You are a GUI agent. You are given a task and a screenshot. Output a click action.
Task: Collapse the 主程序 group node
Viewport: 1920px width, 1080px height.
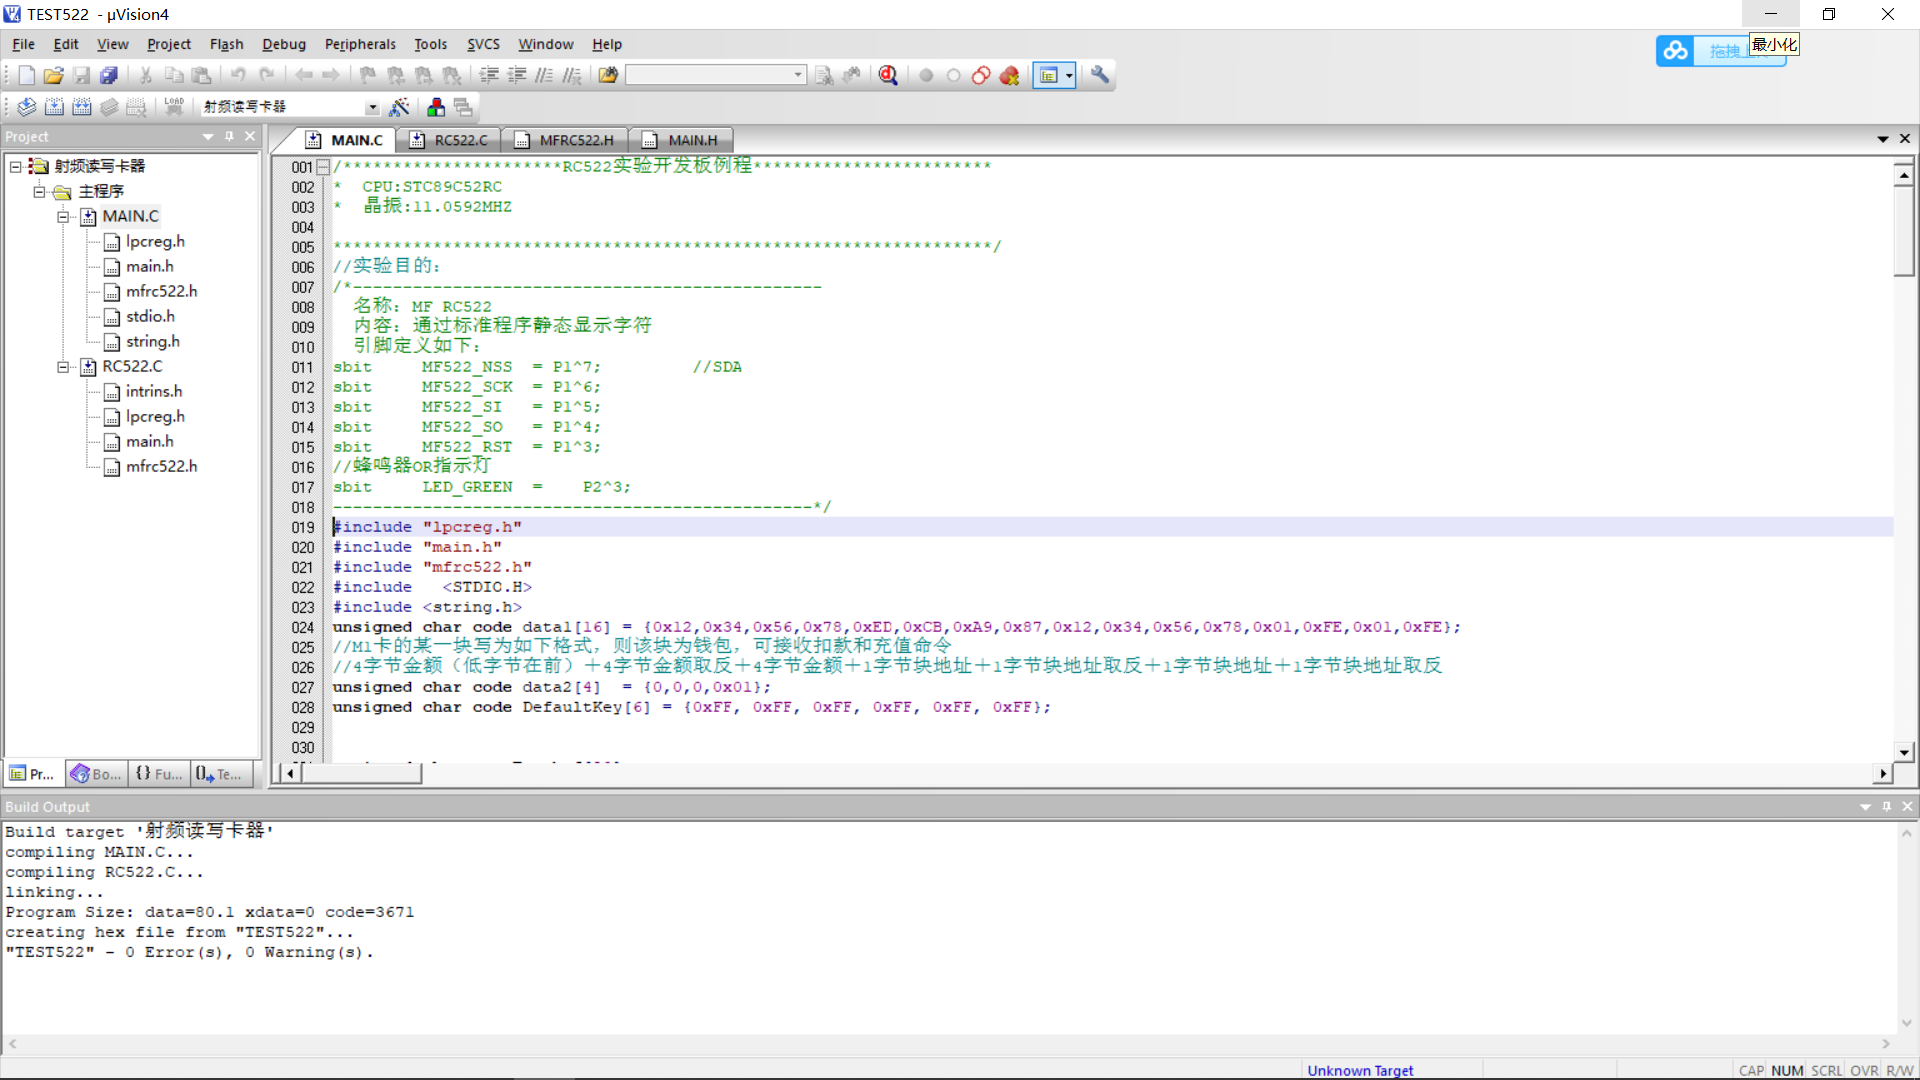pos(39,191)
